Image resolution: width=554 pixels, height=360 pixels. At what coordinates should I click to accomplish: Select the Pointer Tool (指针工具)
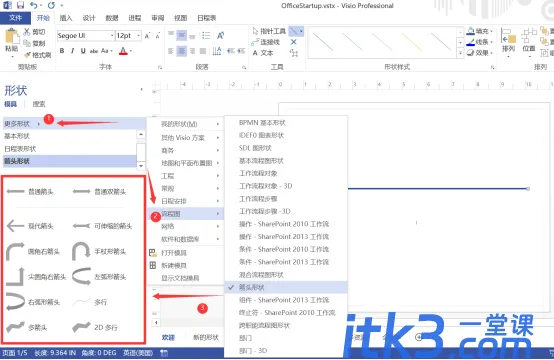(269, 31)
